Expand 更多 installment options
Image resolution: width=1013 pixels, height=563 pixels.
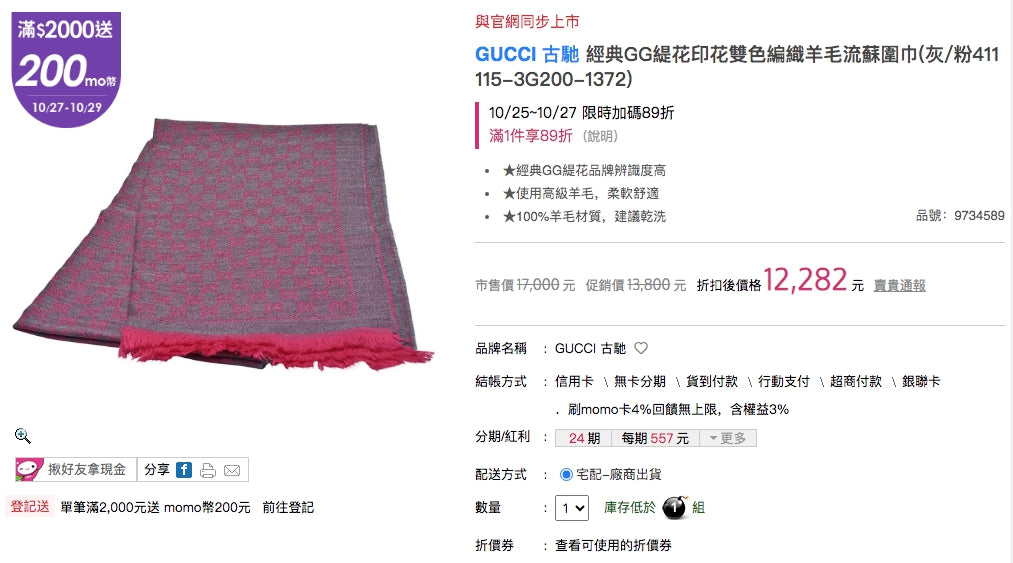pyautogui.click(x=728, y=438)
